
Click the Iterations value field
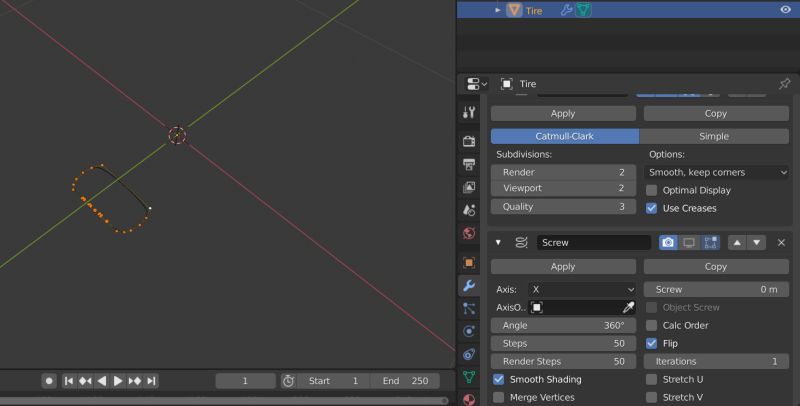click(716, 361)
